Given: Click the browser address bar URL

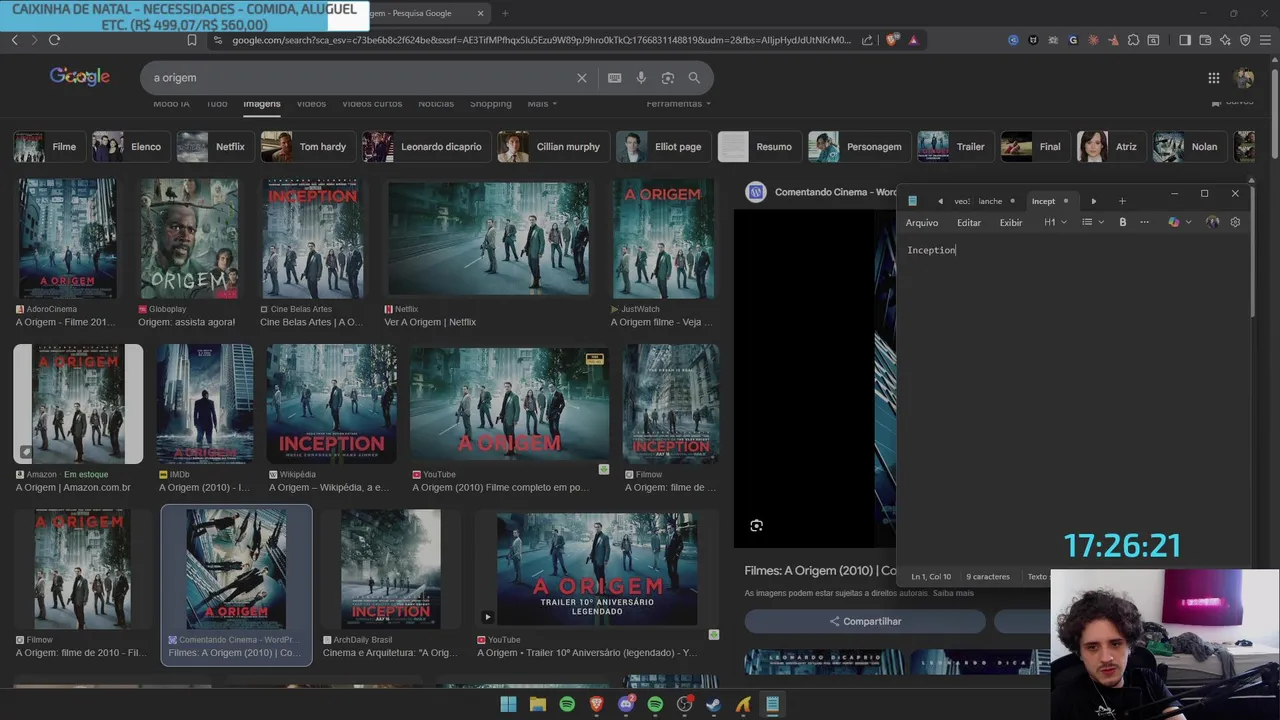Looking at the screenshot, I should [541, 40].
